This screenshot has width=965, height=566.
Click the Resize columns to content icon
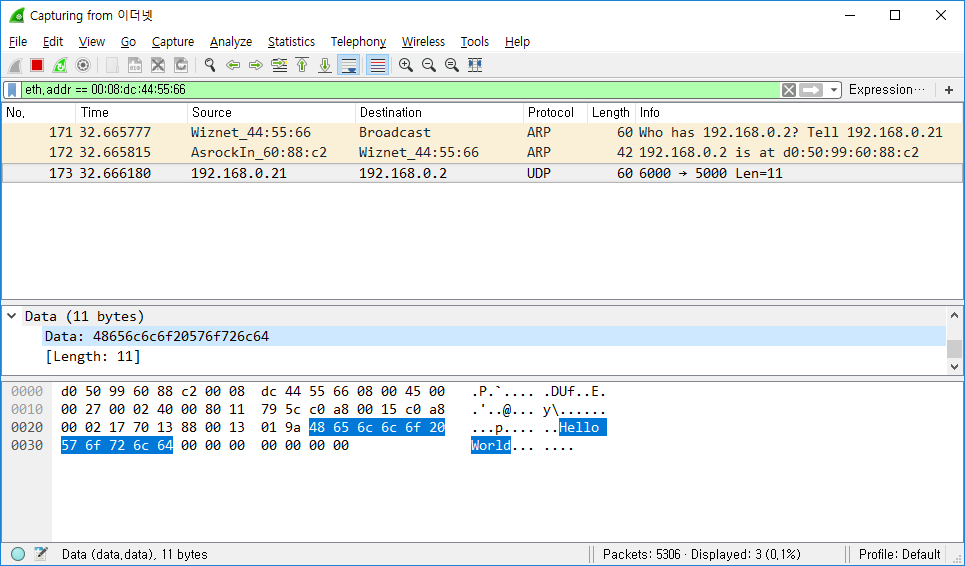pyautogui.click(x=474, y=65)
